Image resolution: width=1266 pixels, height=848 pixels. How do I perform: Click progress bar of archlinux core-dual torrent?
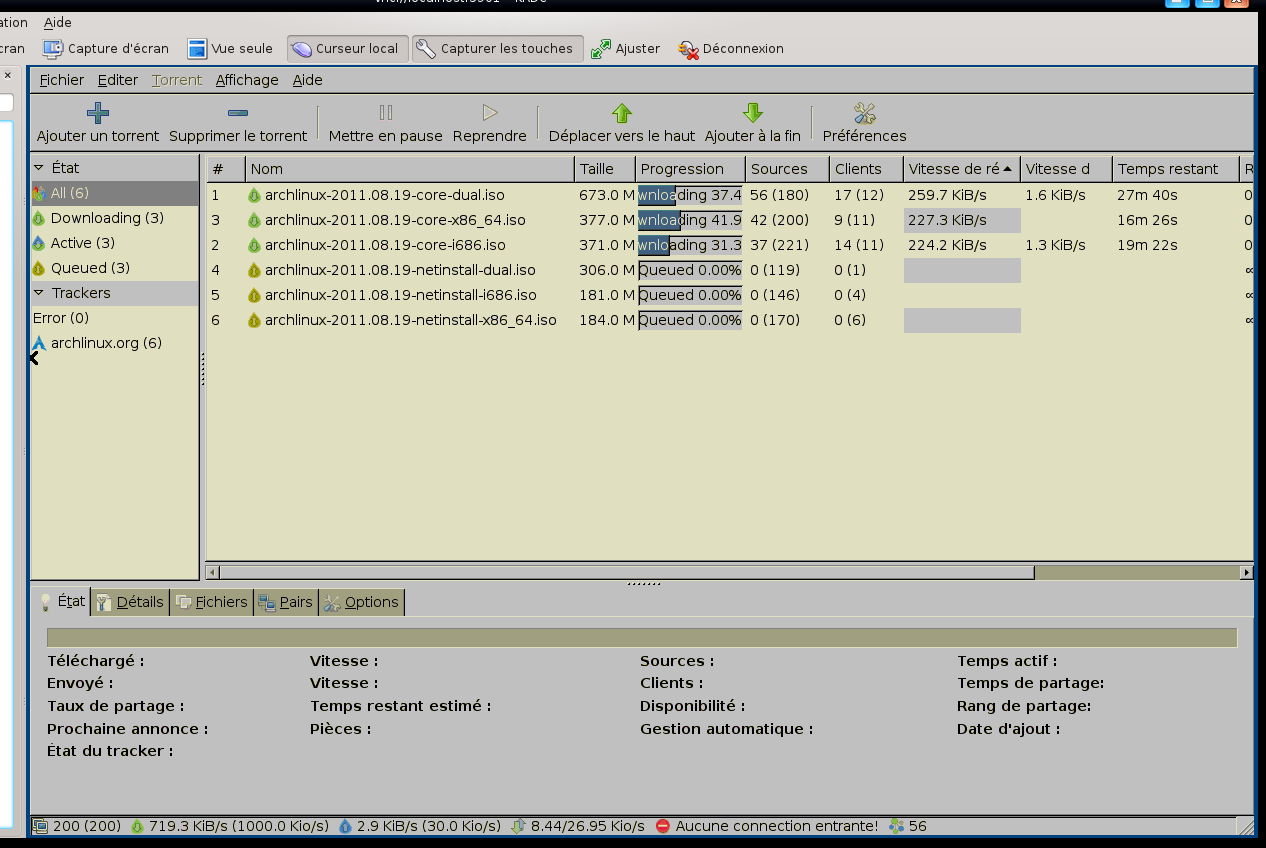coord(690,195)
